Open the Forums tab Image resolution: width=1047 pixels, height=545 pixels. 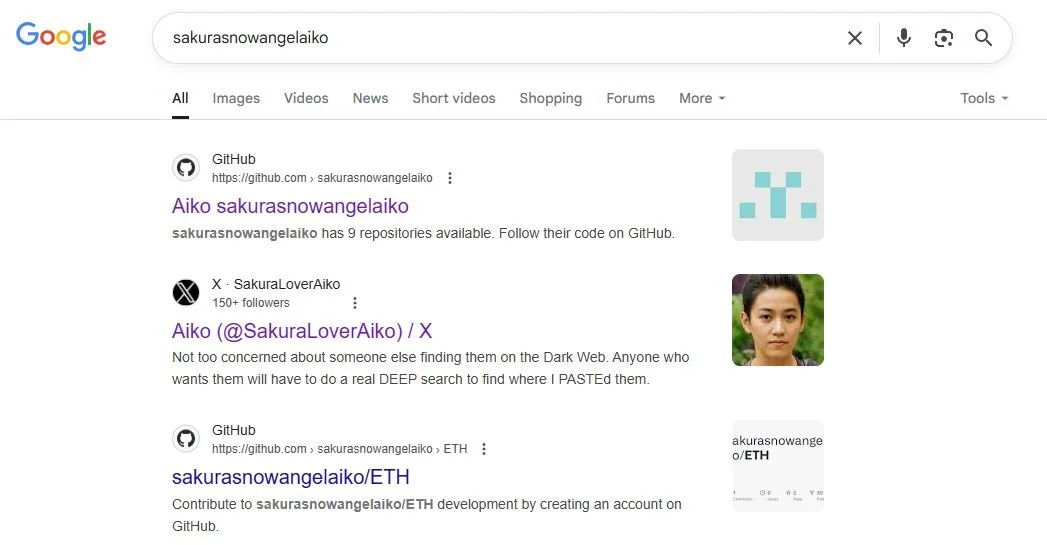pyautogui.click(x=630, y=98)
